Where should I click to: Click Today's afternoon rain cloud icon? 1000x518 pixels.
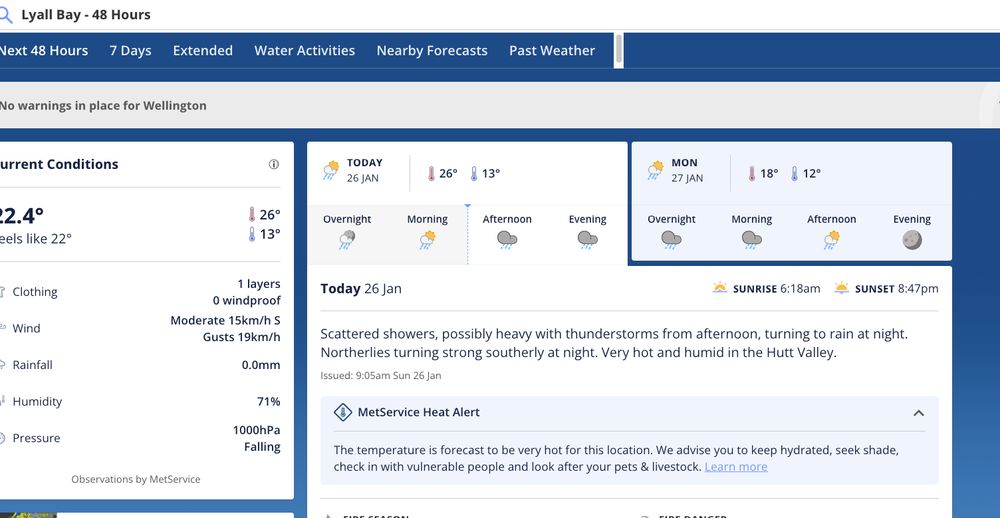[507, 240]
